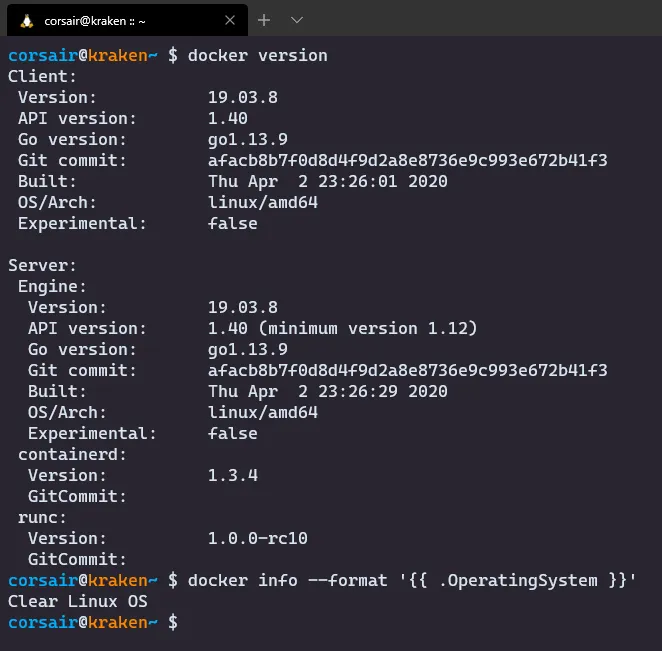The width and height of the screenshot is (662, 651).
Task: Expand the new tab profile dropdown chevron
Action: click(x=296, y=20)
